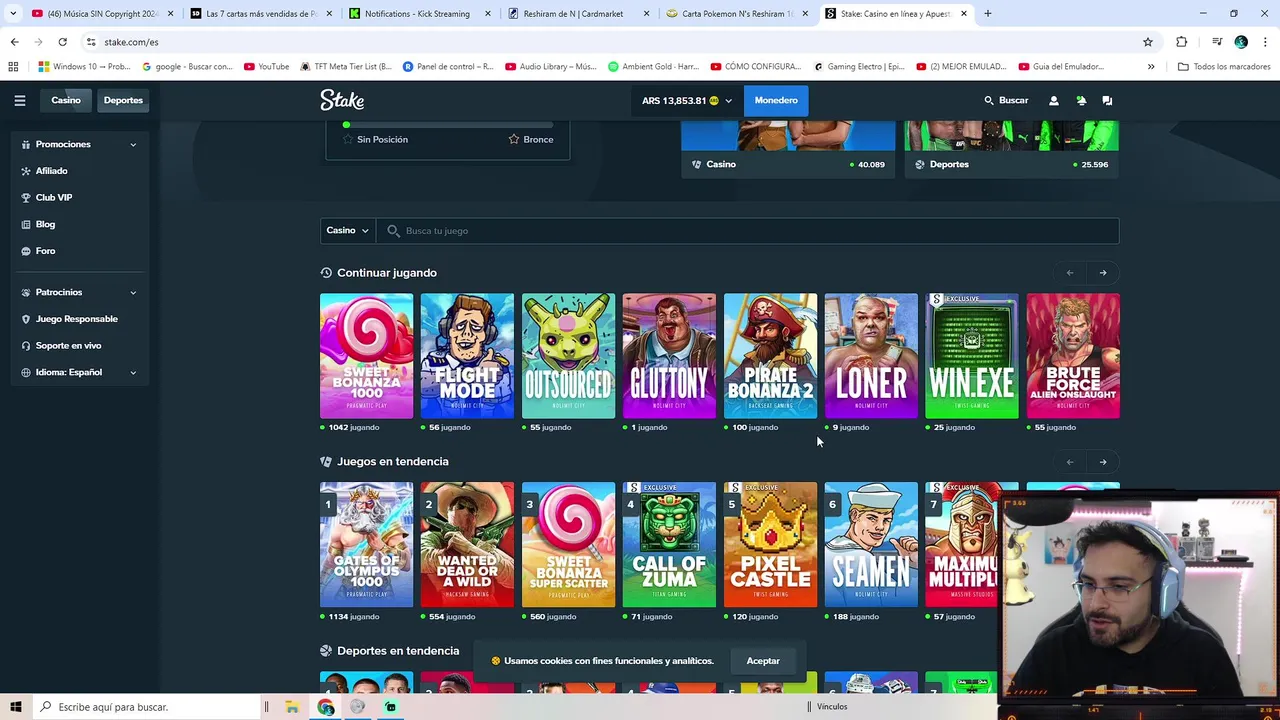Open the chat icon in header

pos(1107,100)
